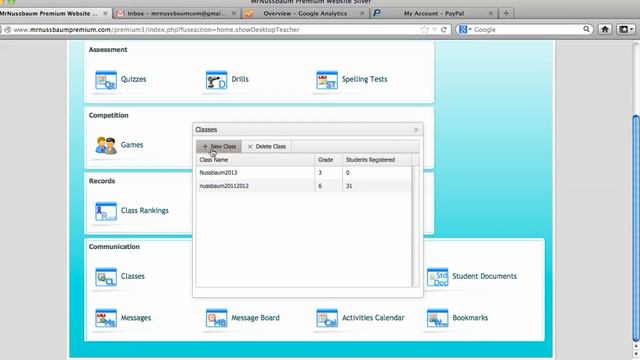This screenshot has width=640, height=360.
Task: Click the 31 students registered cell
Action: [377, 186]
